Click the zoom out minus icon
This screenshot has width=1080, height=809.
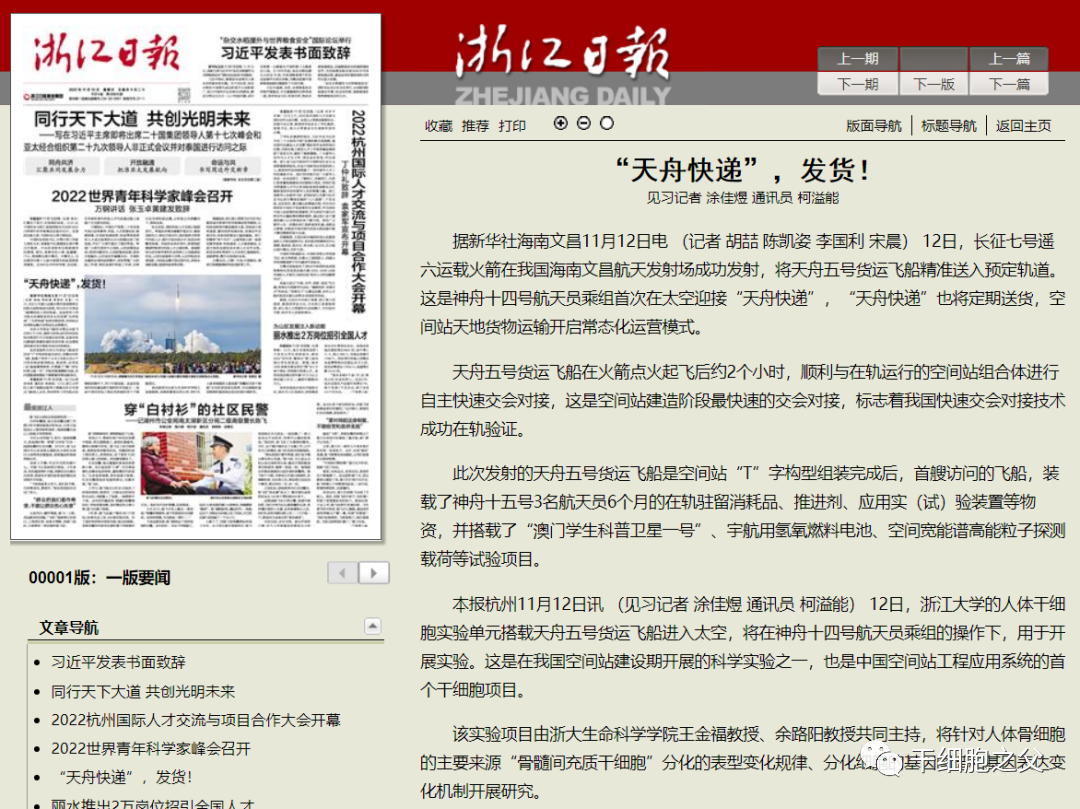(x=584, y=123)
